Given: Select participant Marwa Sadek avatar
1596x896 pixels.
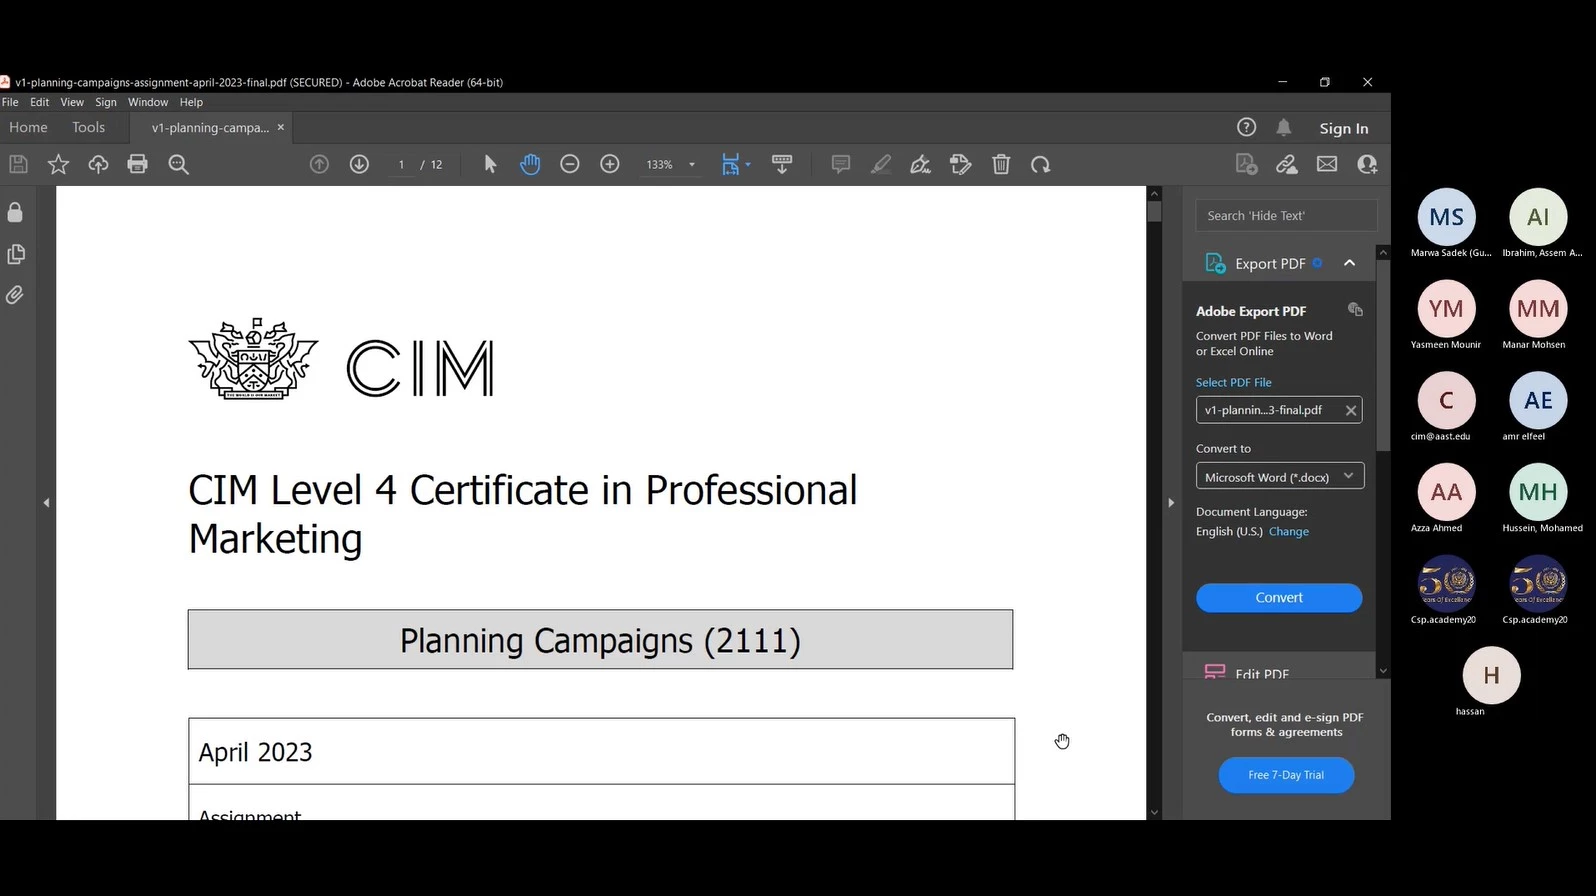Looking at the screenshot, I should click(x=1446, y=217).
